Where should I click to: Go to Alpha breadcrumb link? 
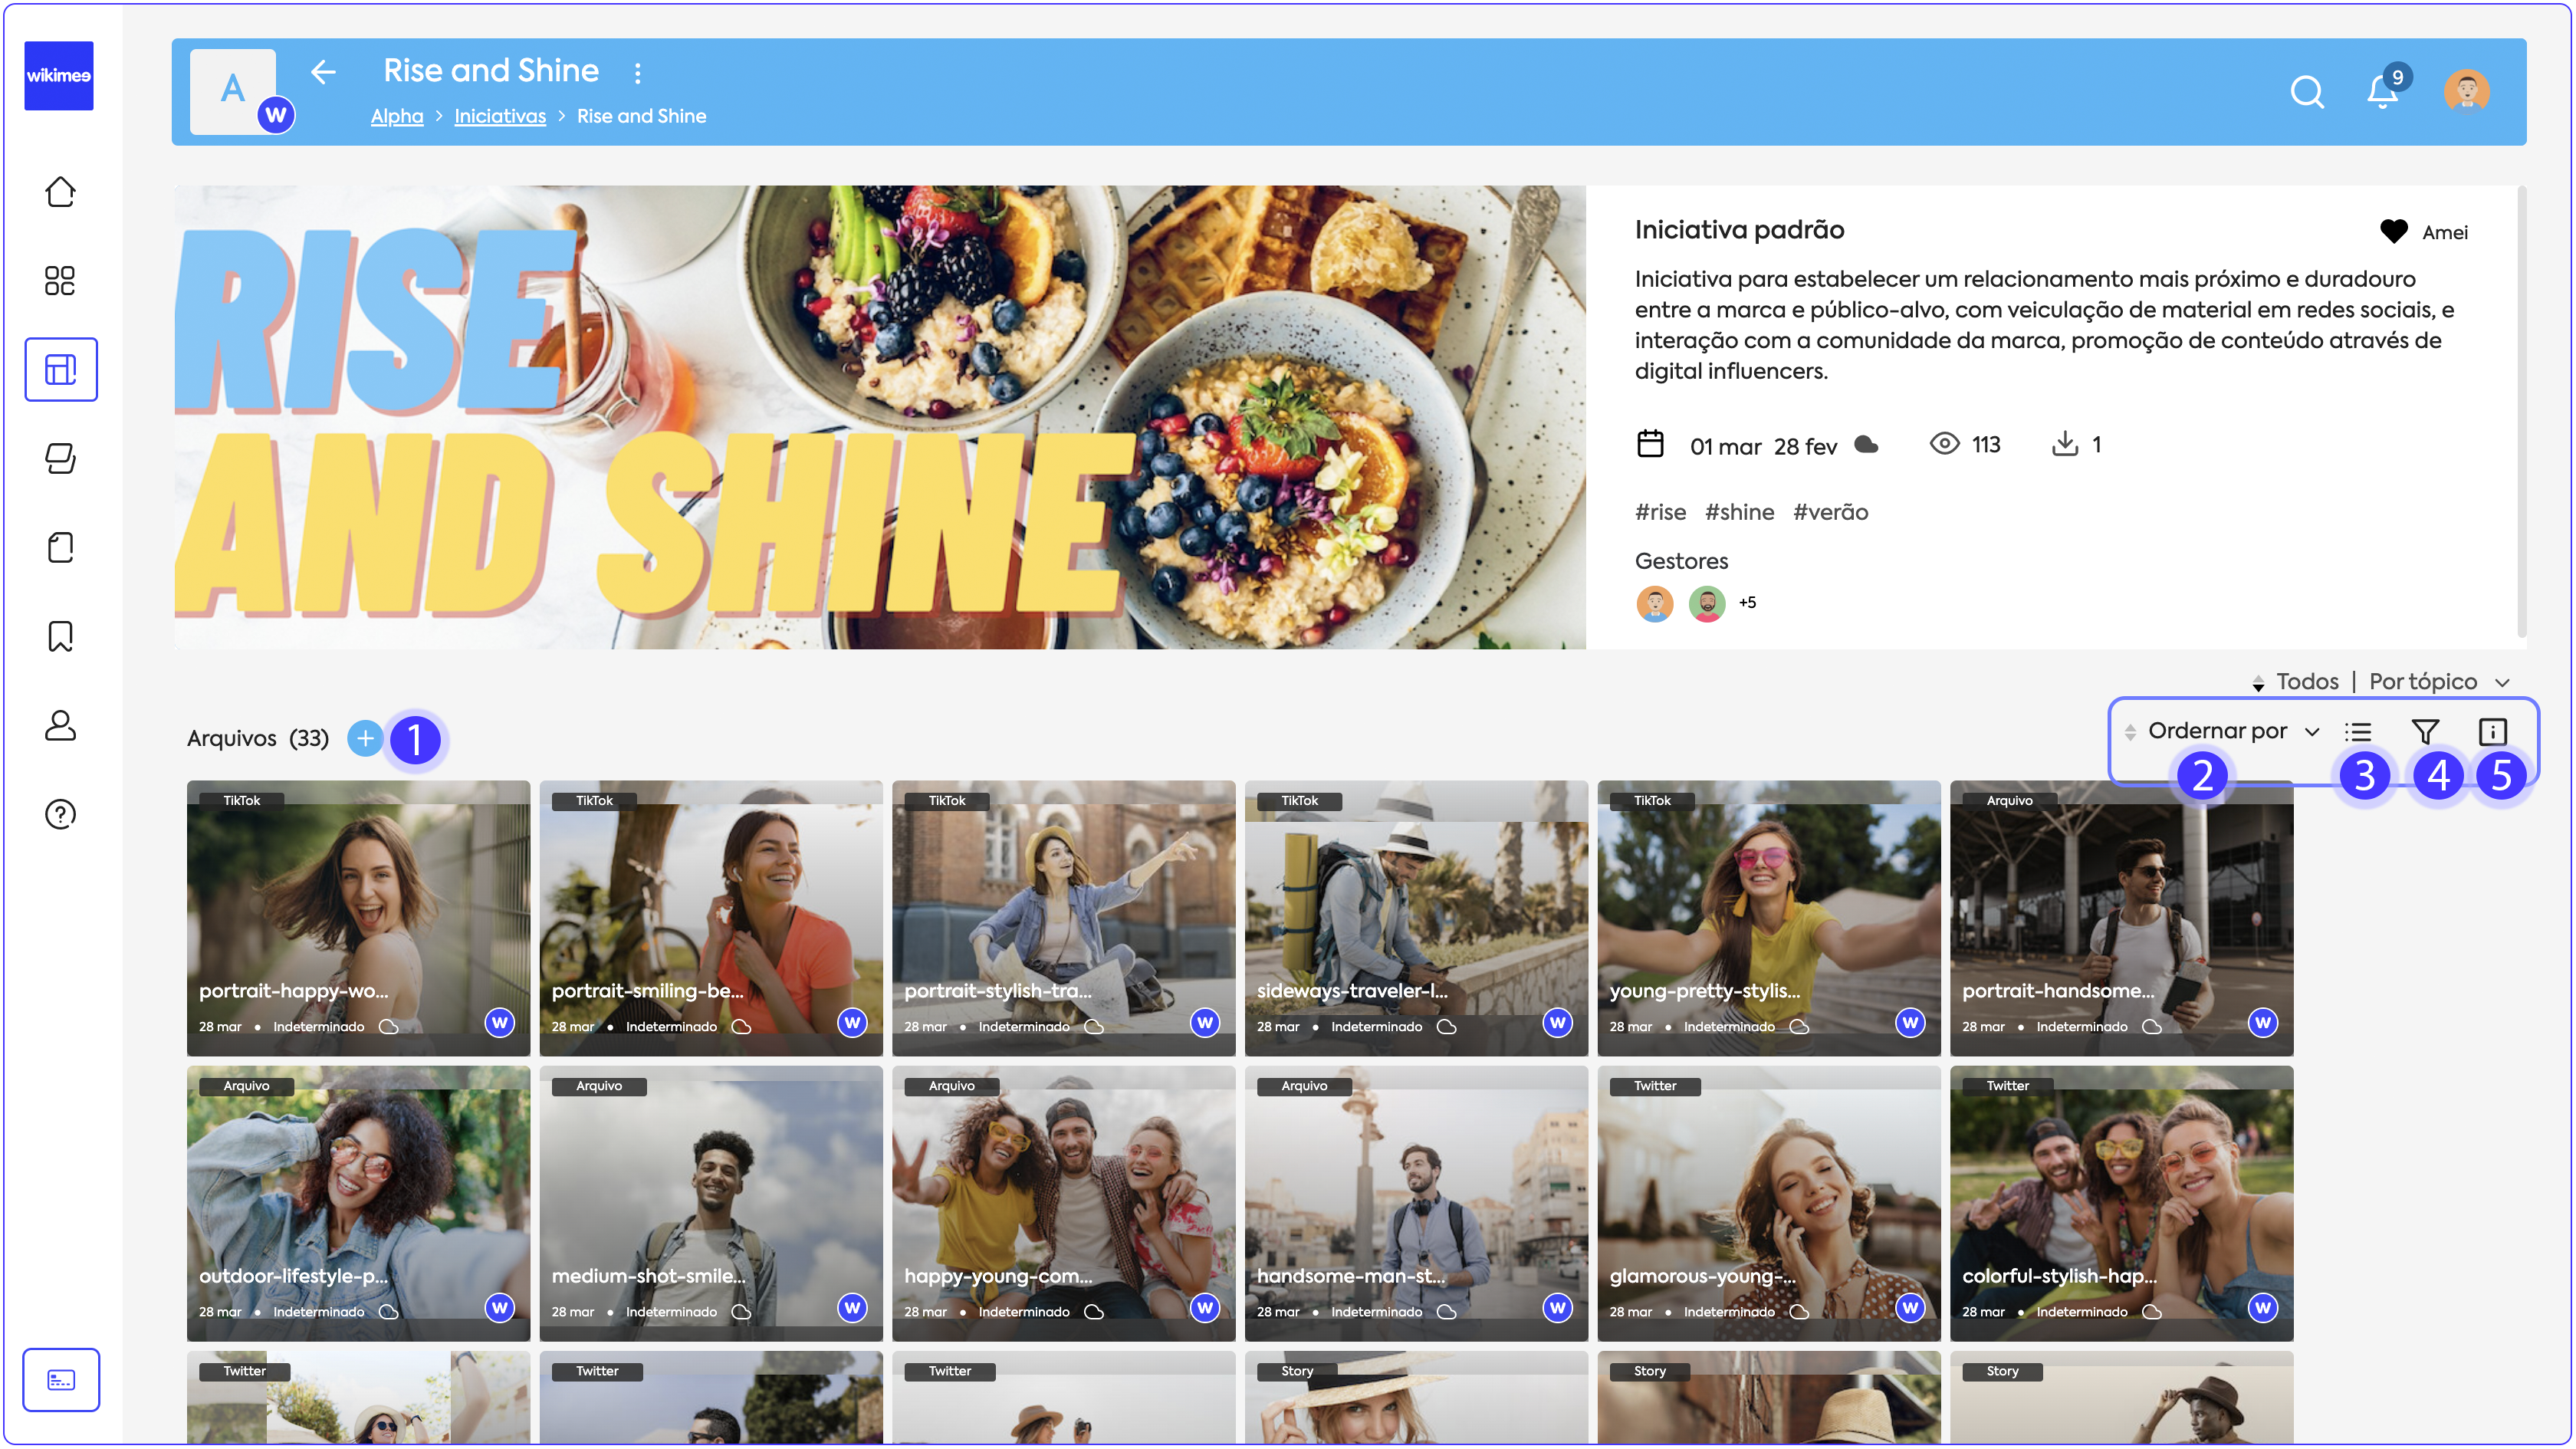pos(397,116)
